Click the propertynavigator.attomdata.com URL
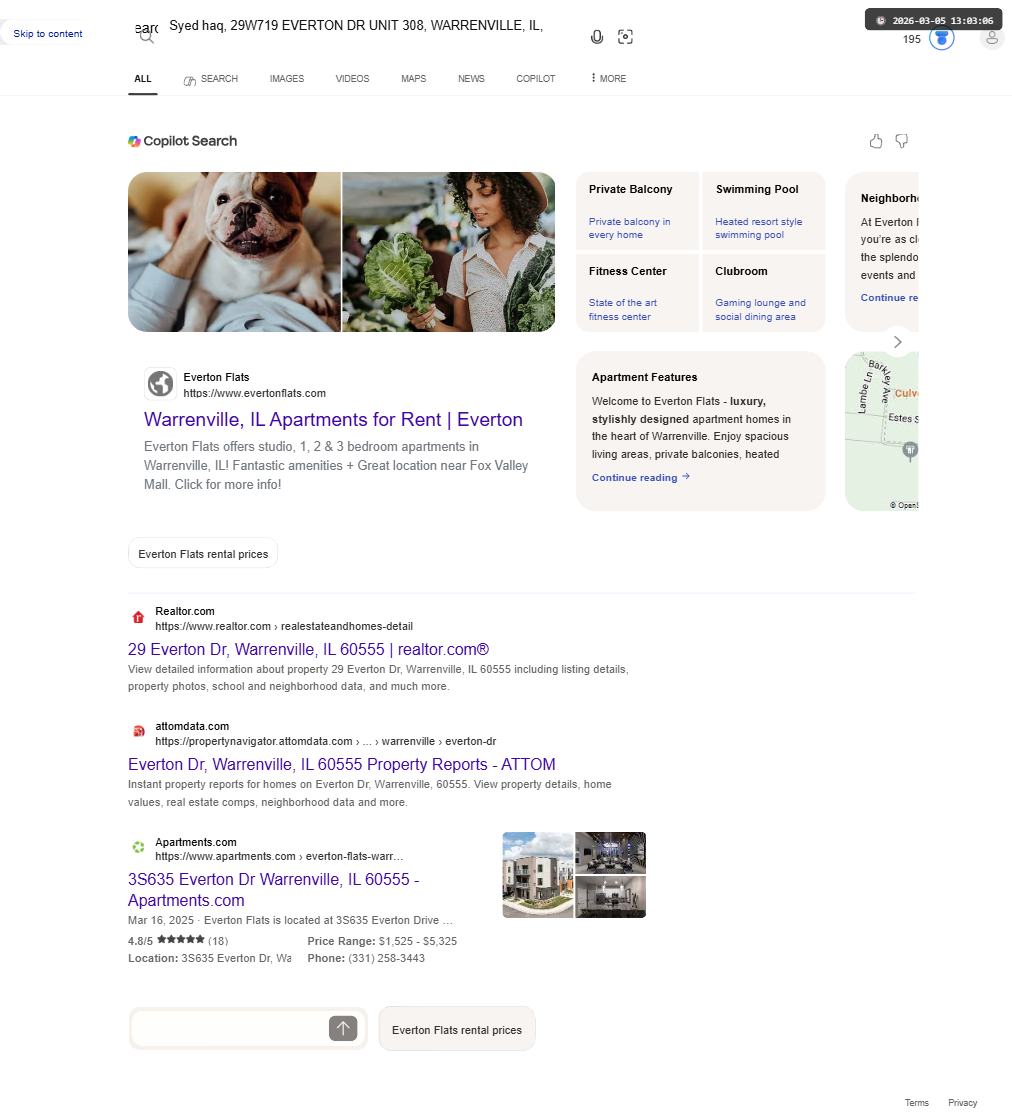 326,741
